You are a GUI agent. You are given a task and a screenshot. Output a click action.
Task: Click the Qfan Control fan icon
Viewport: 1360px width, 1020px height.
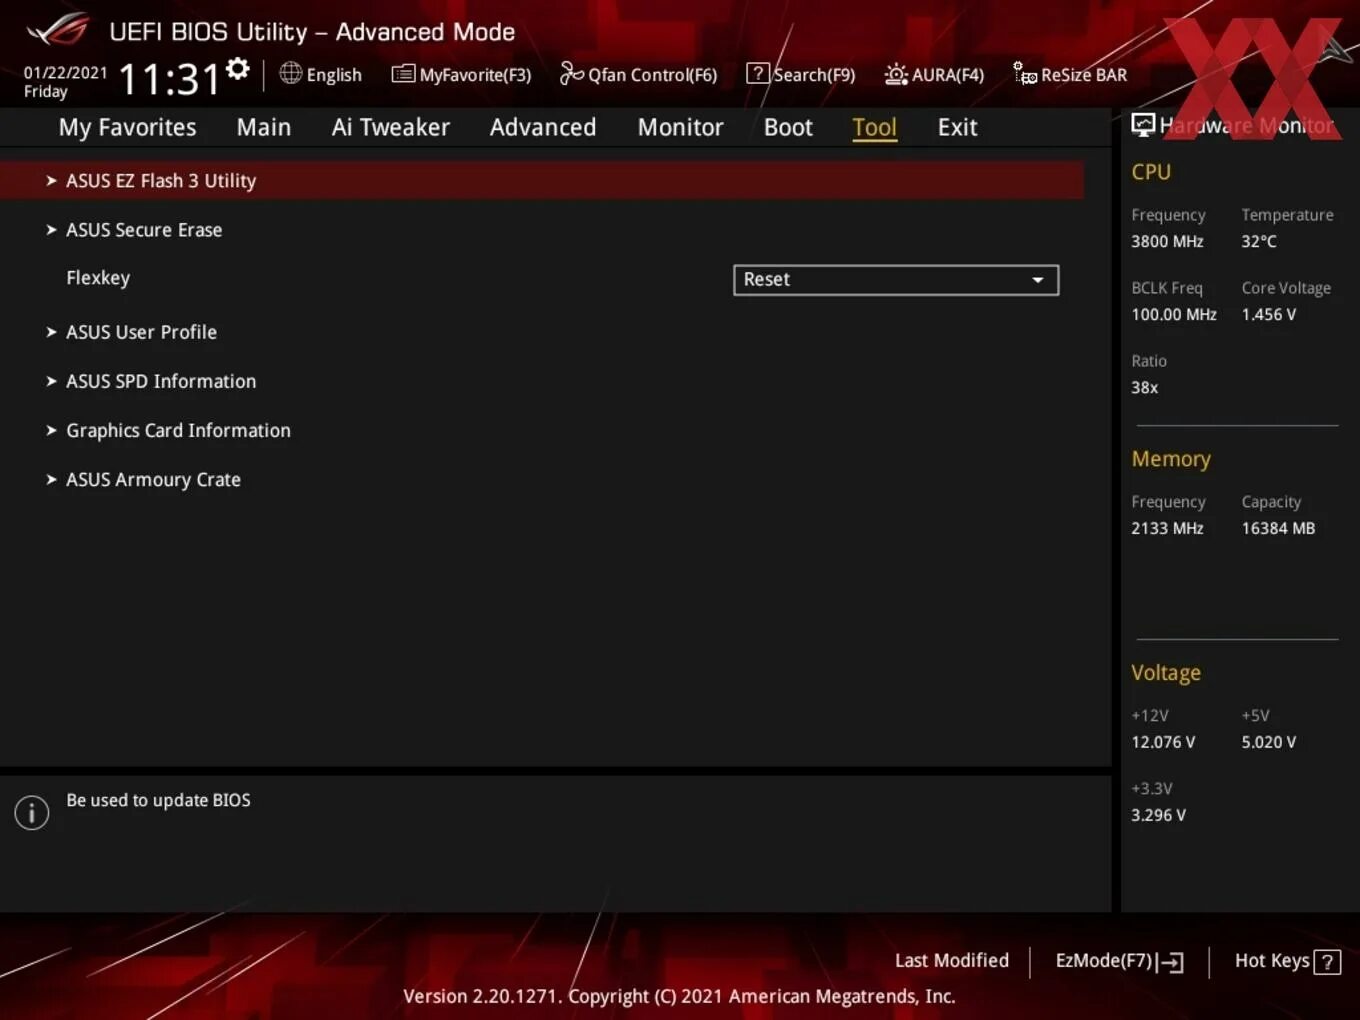(571, 73)
